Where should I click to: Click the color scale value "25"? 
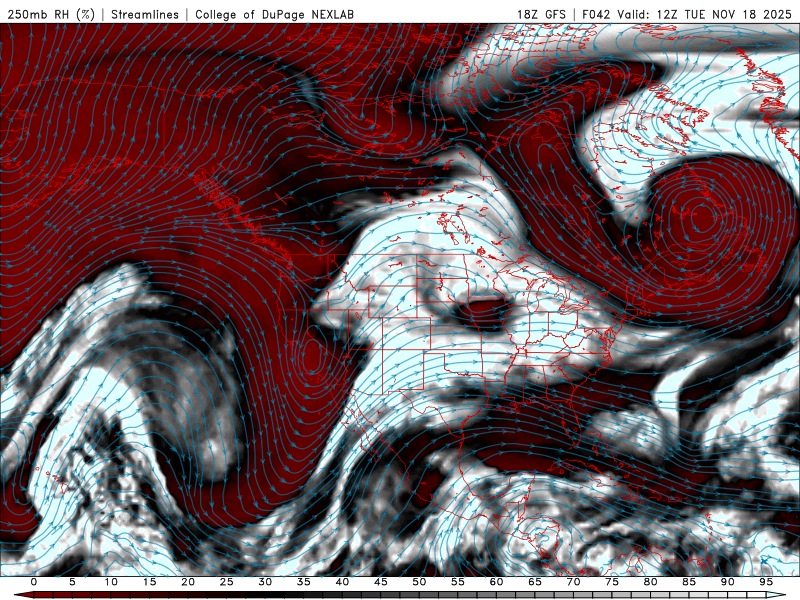coord(227,582)
